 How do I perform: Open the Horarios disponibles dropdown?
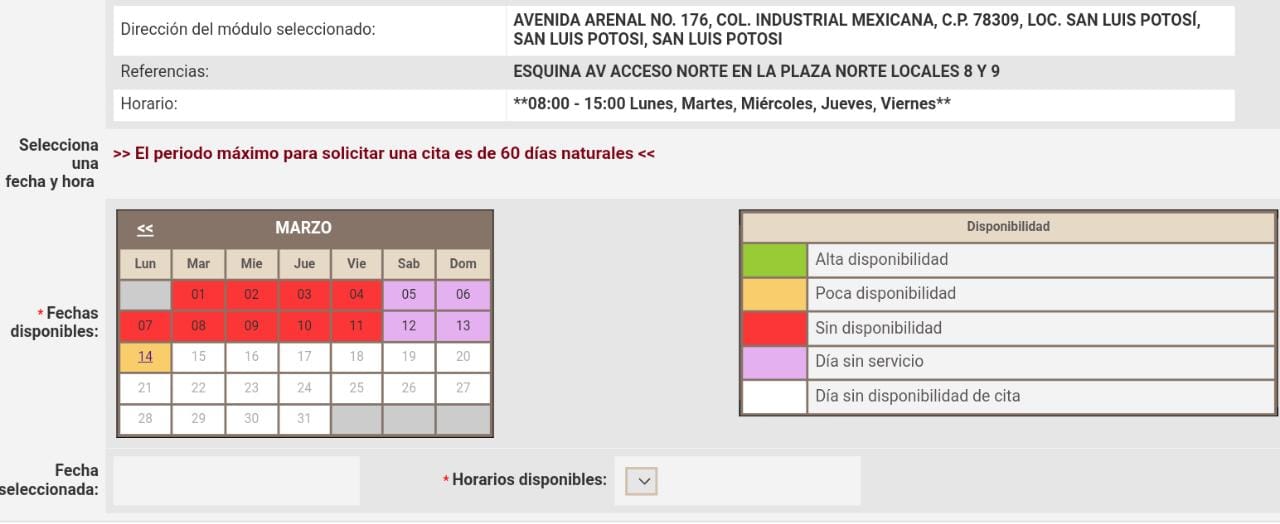click(644, 481)
